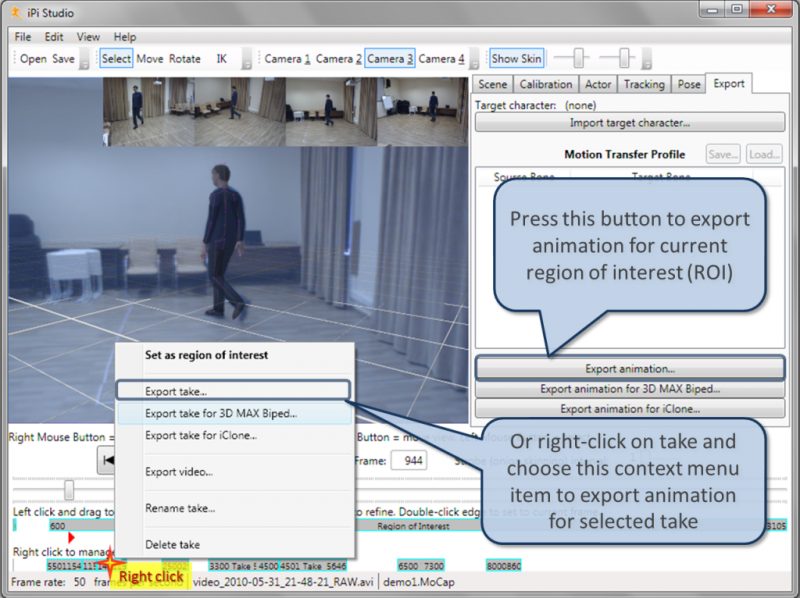Switch view to Camera 1
The image size is (800, 598).
[287, 59]
